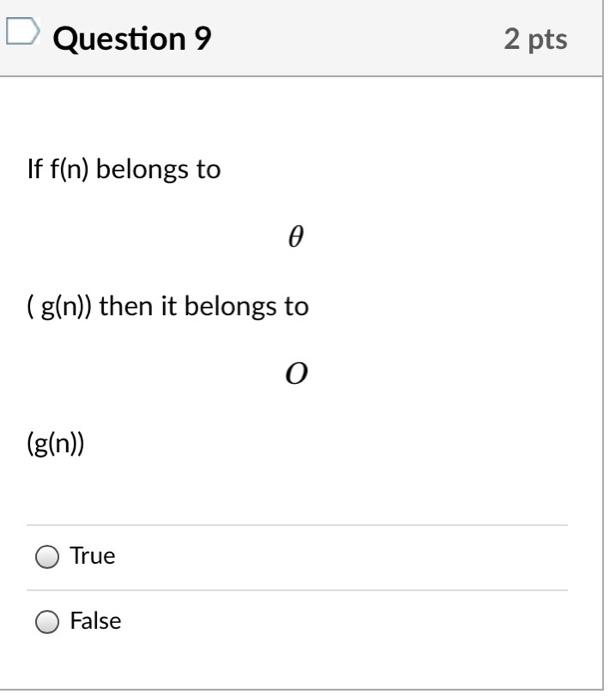
Task: Click the word "it" before "belongs to"
Action: 169,306
